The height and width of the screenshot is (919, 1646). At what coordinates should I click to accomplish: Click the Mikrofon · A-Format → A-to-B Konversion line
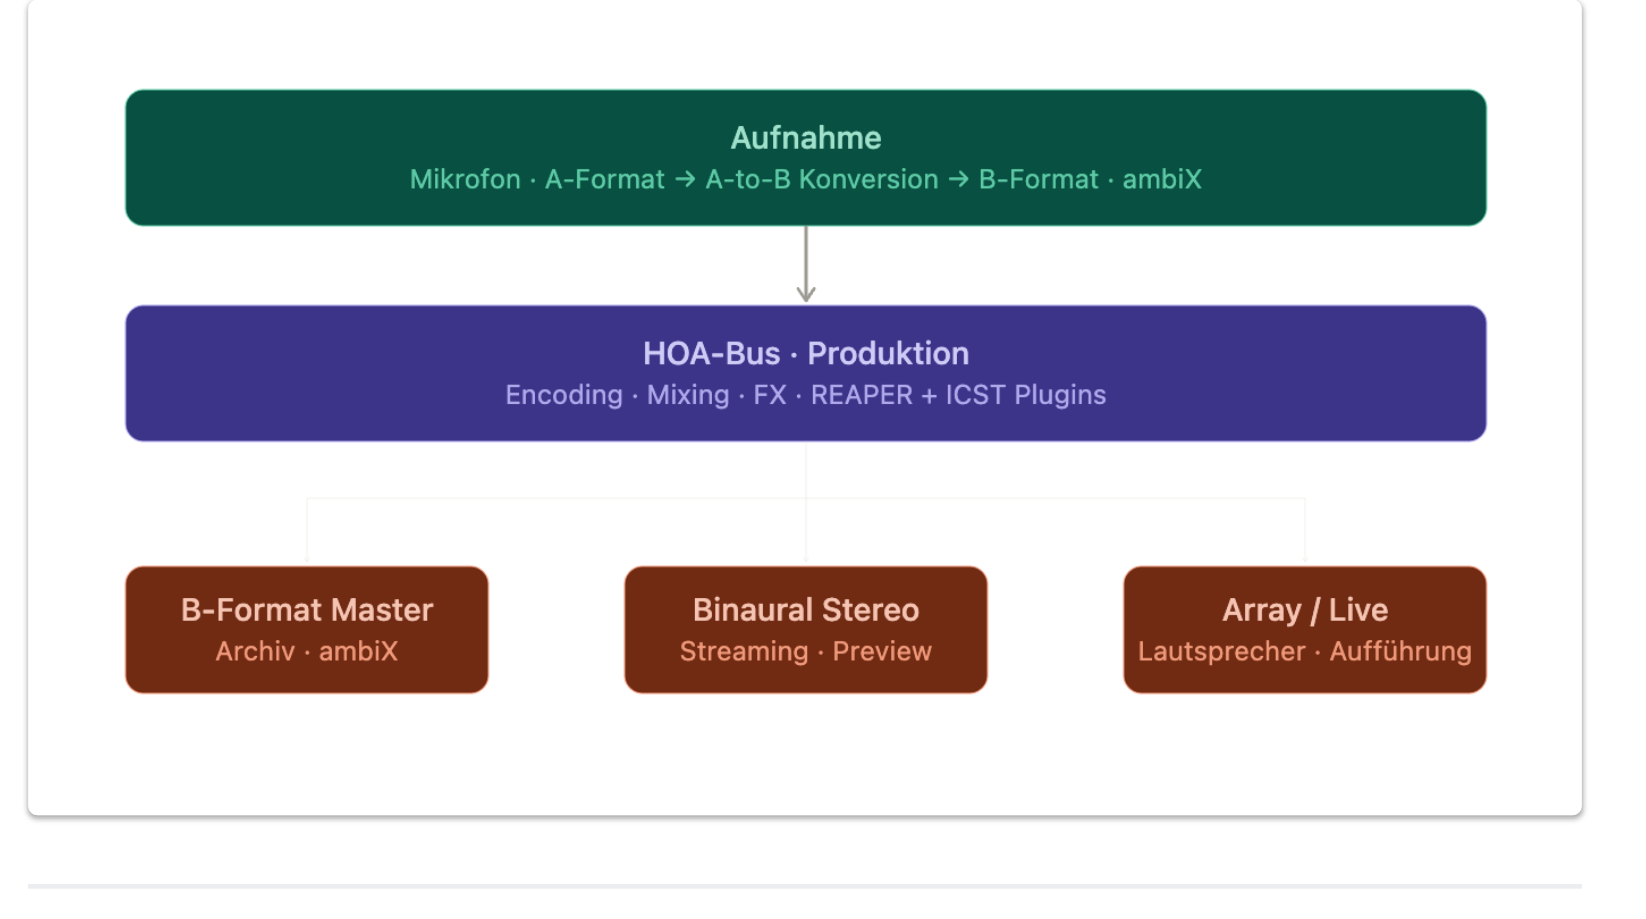[805, 180]
